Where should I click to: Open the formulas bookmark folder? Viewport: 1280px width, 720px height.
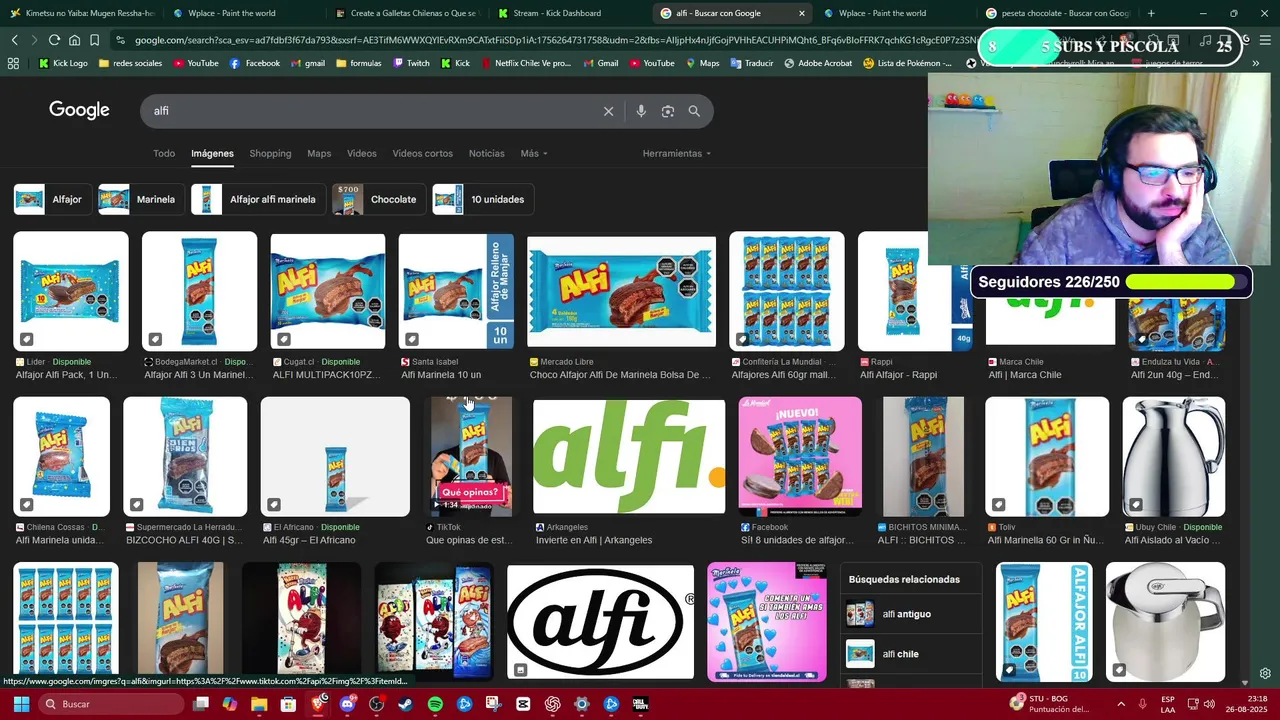[359, 63]
